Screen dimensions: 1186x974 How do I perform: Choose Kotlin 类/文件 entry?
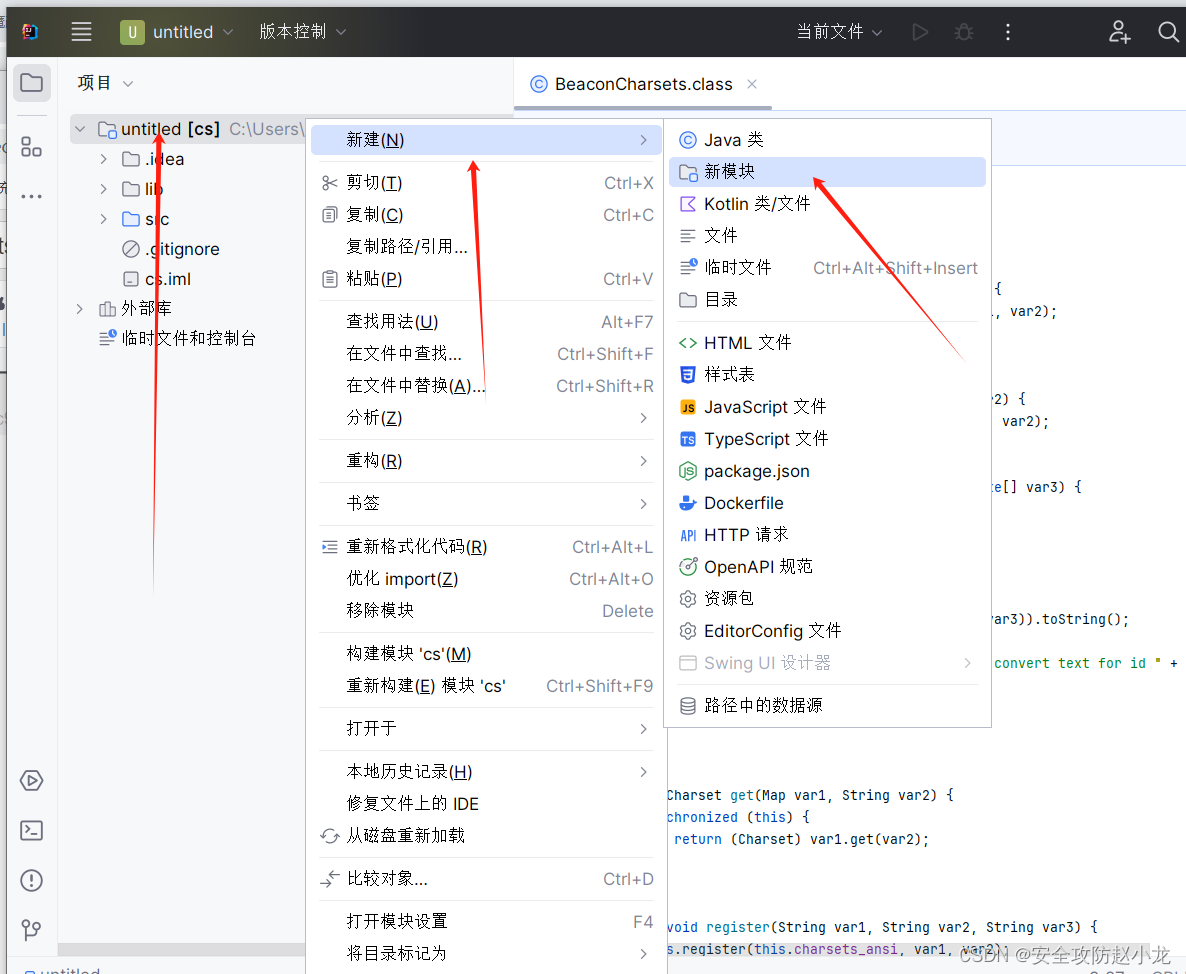coord(827,203)
